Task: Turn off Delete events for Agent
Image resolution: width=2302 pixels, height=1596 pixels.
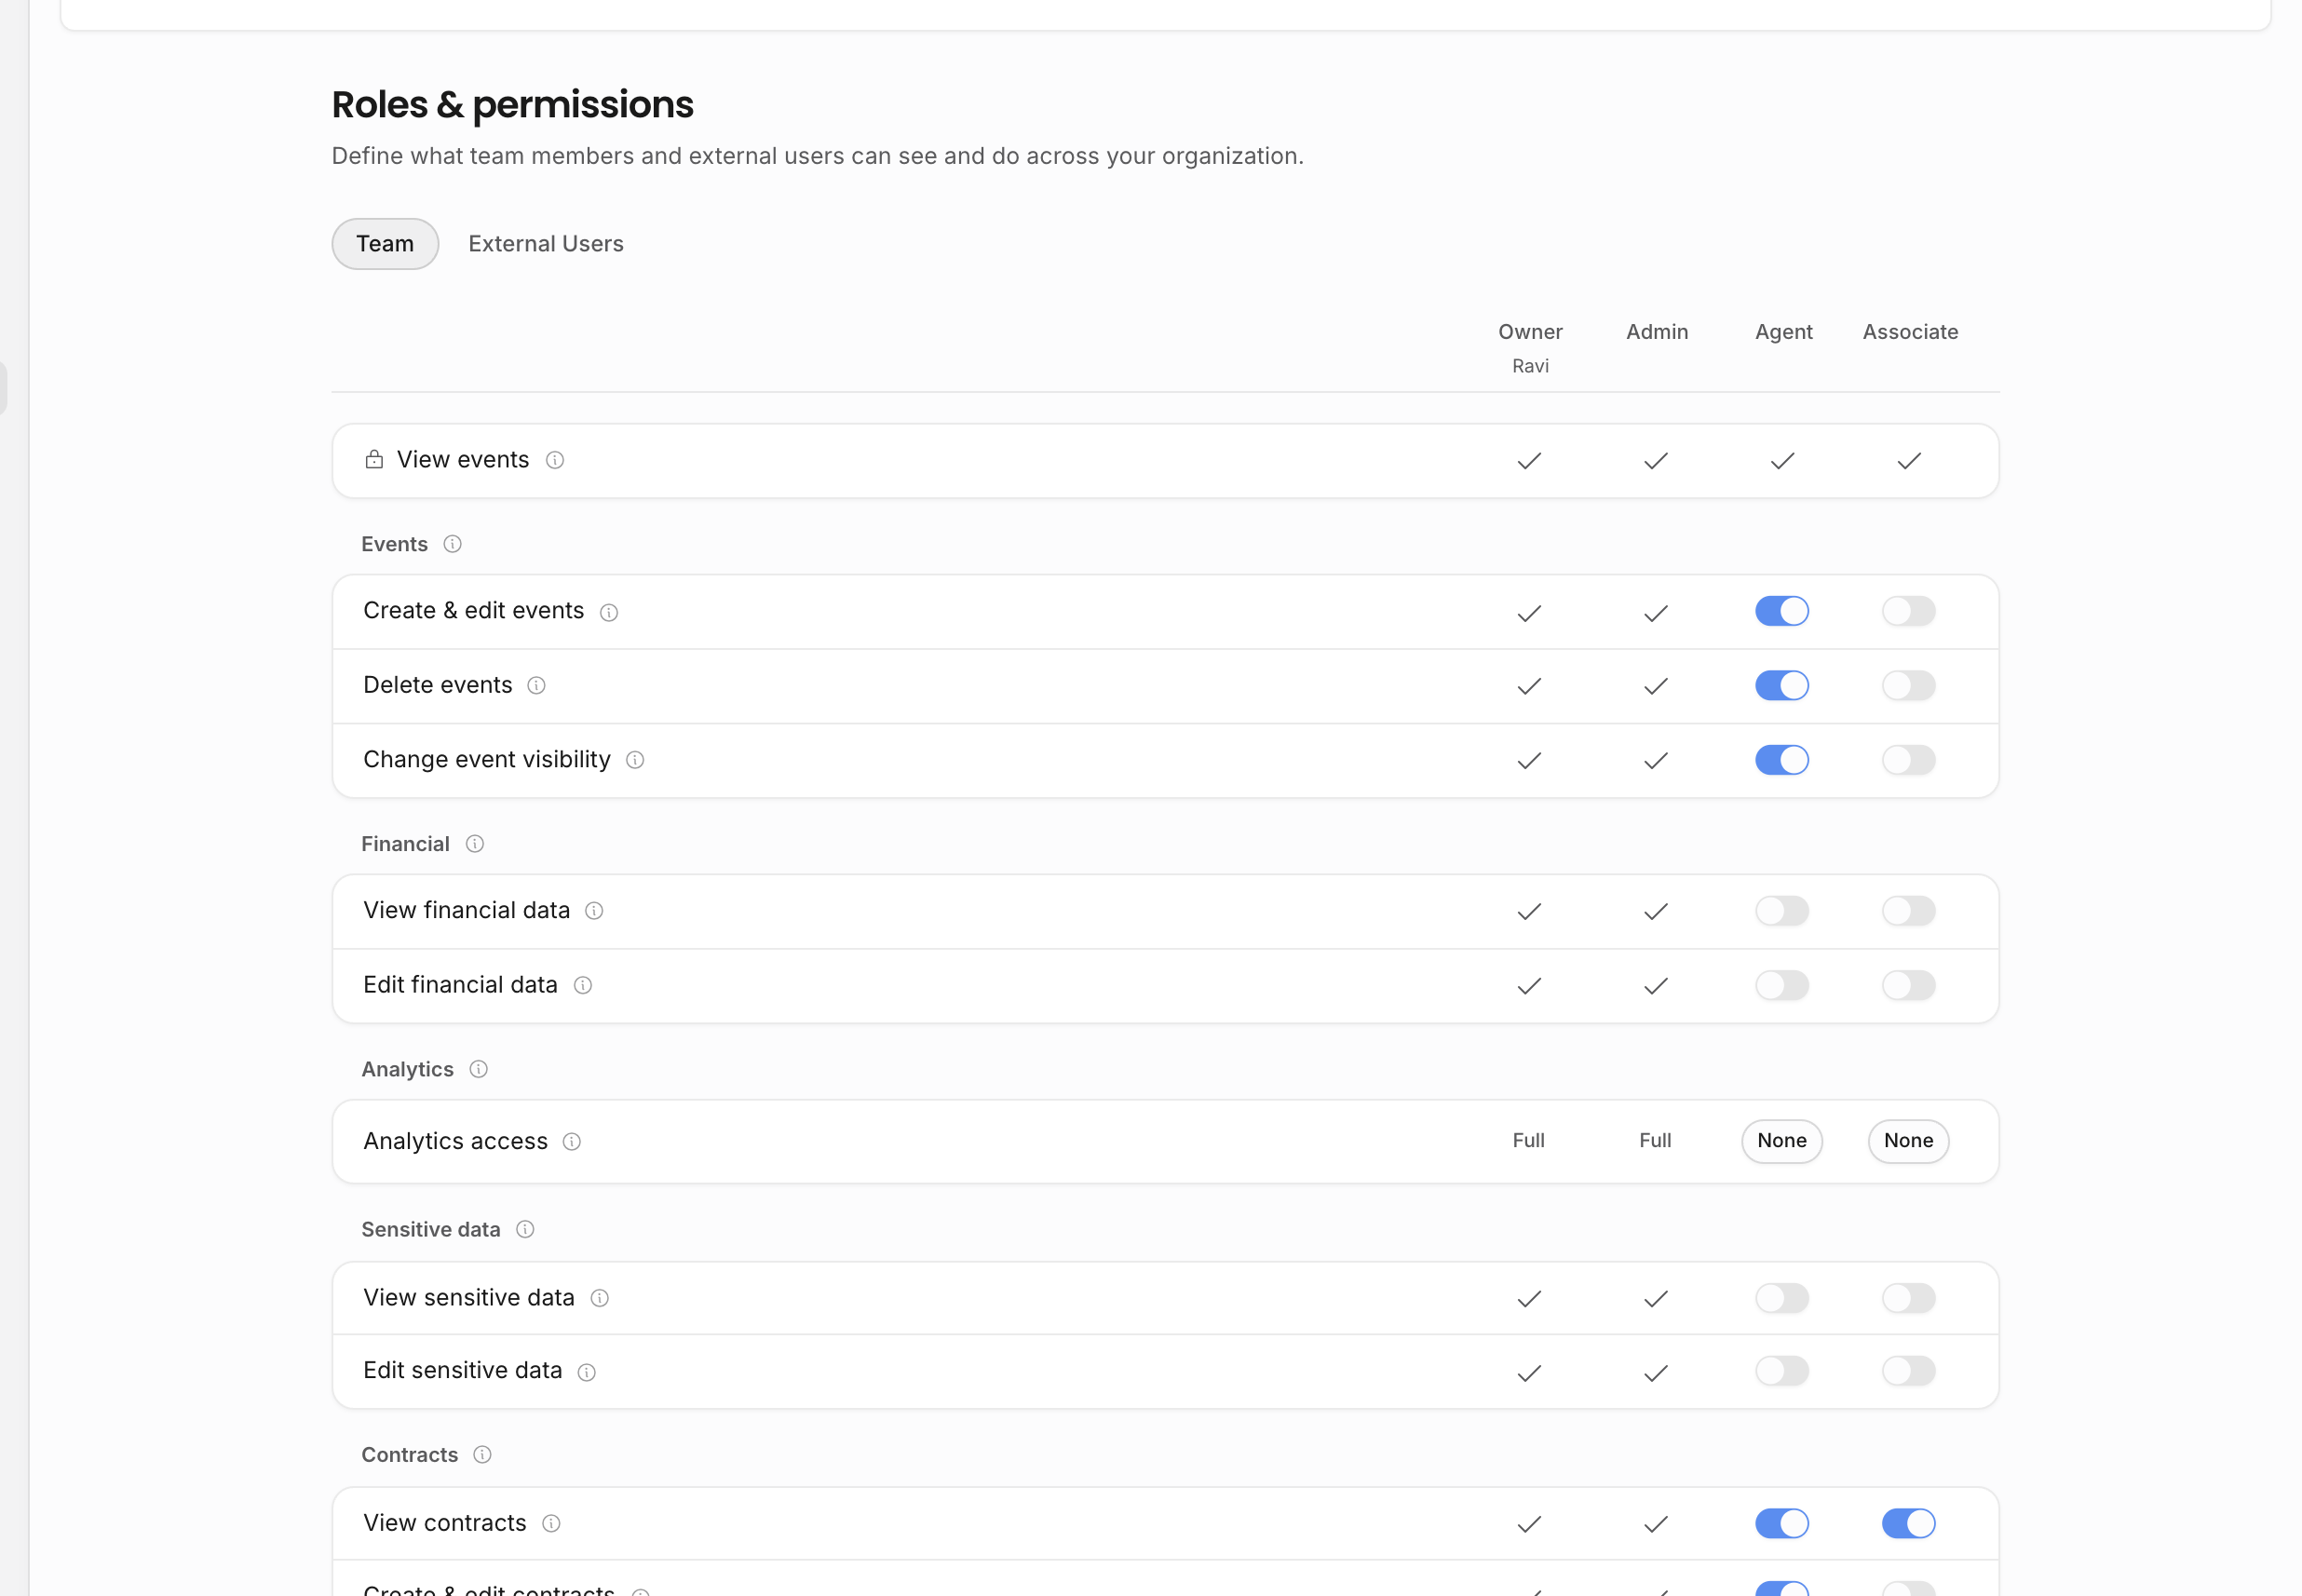Action: tap(1782, 686)
